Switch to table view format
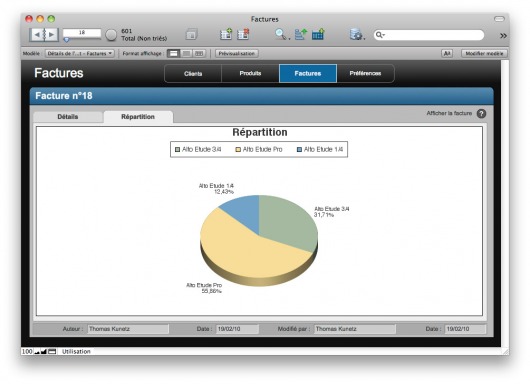The height and width of the screenshot is (384, 530). point(199,53)
